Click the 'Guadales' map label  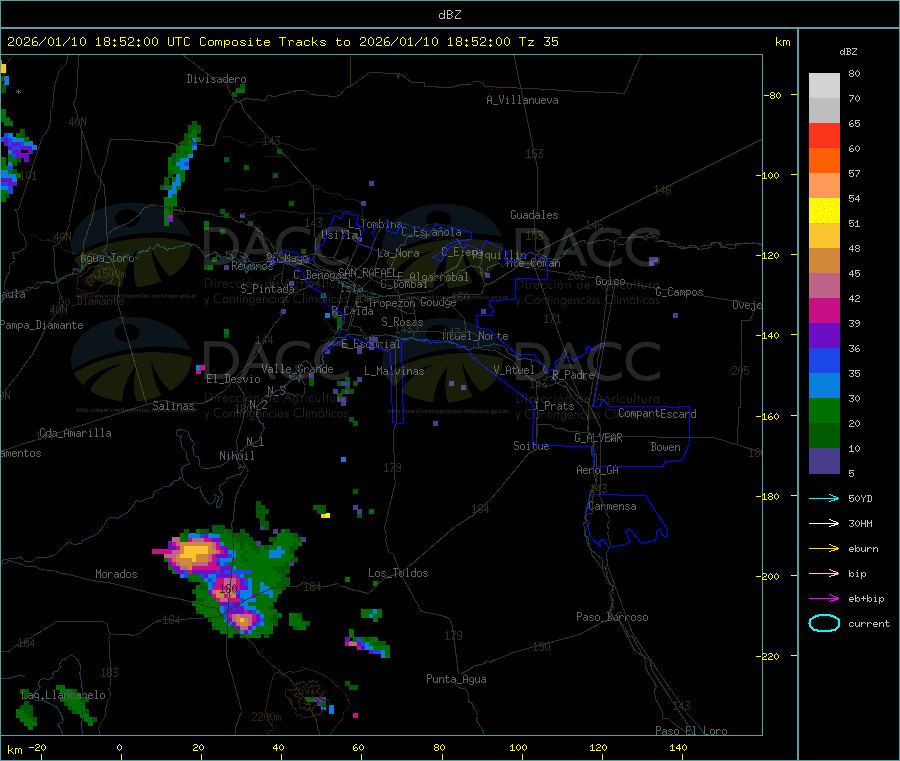click(x=534, y=215)
